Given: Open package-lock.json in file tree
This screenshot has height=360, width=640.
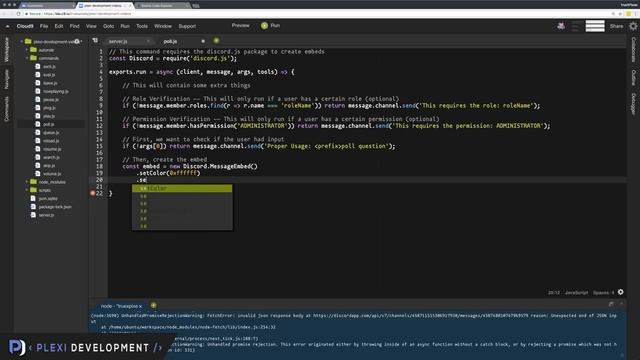Looking at the screenshot, I should pyautogui.click(x=55, y=207).
